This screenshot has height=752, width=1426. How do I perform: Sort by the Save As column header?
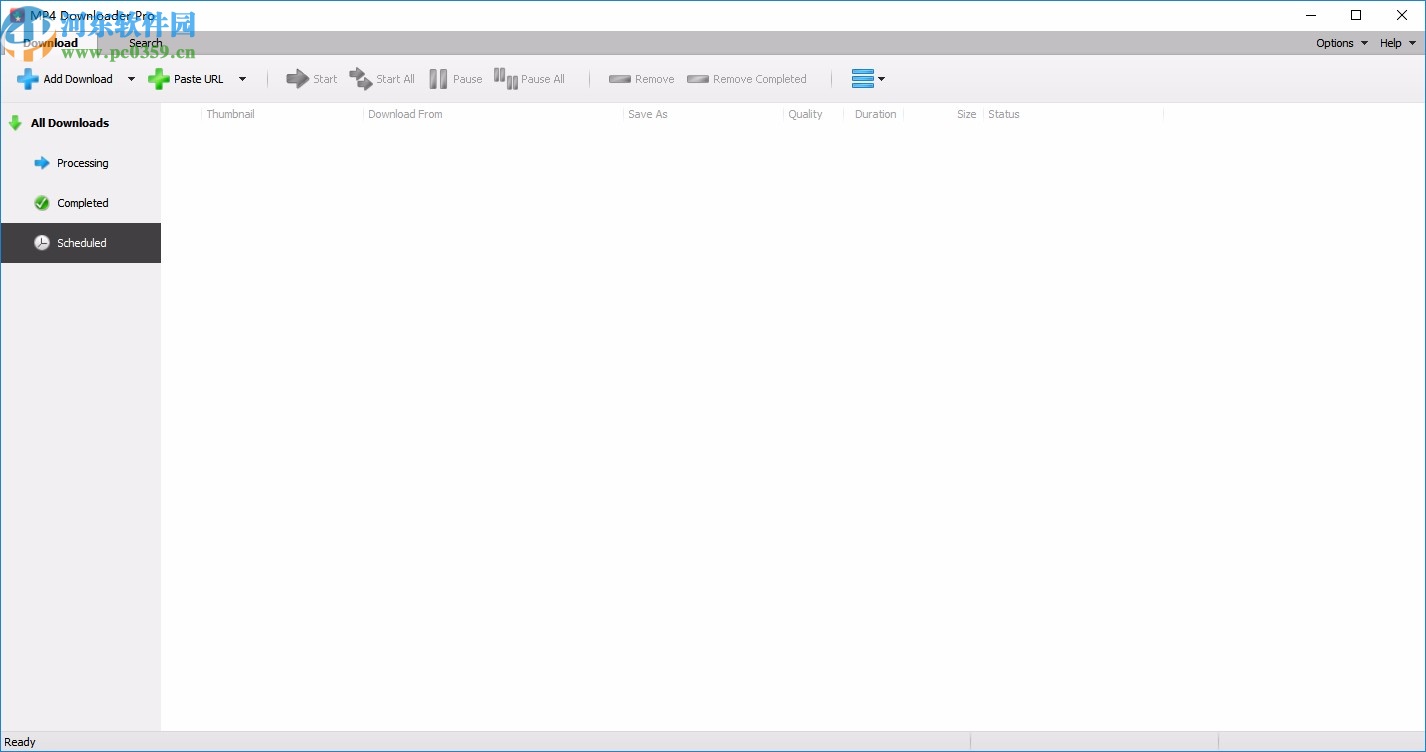(648, 114)
